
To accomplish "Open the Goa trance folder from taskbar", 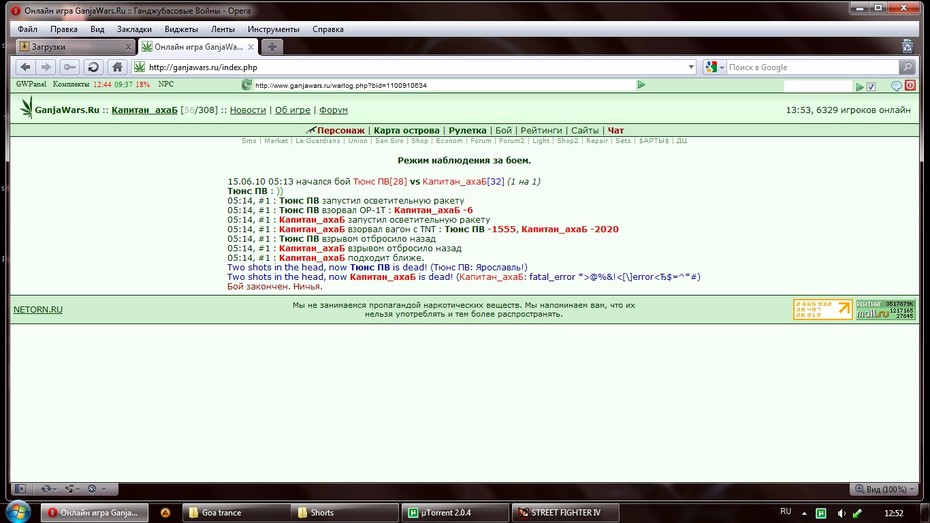I will 237,513.
